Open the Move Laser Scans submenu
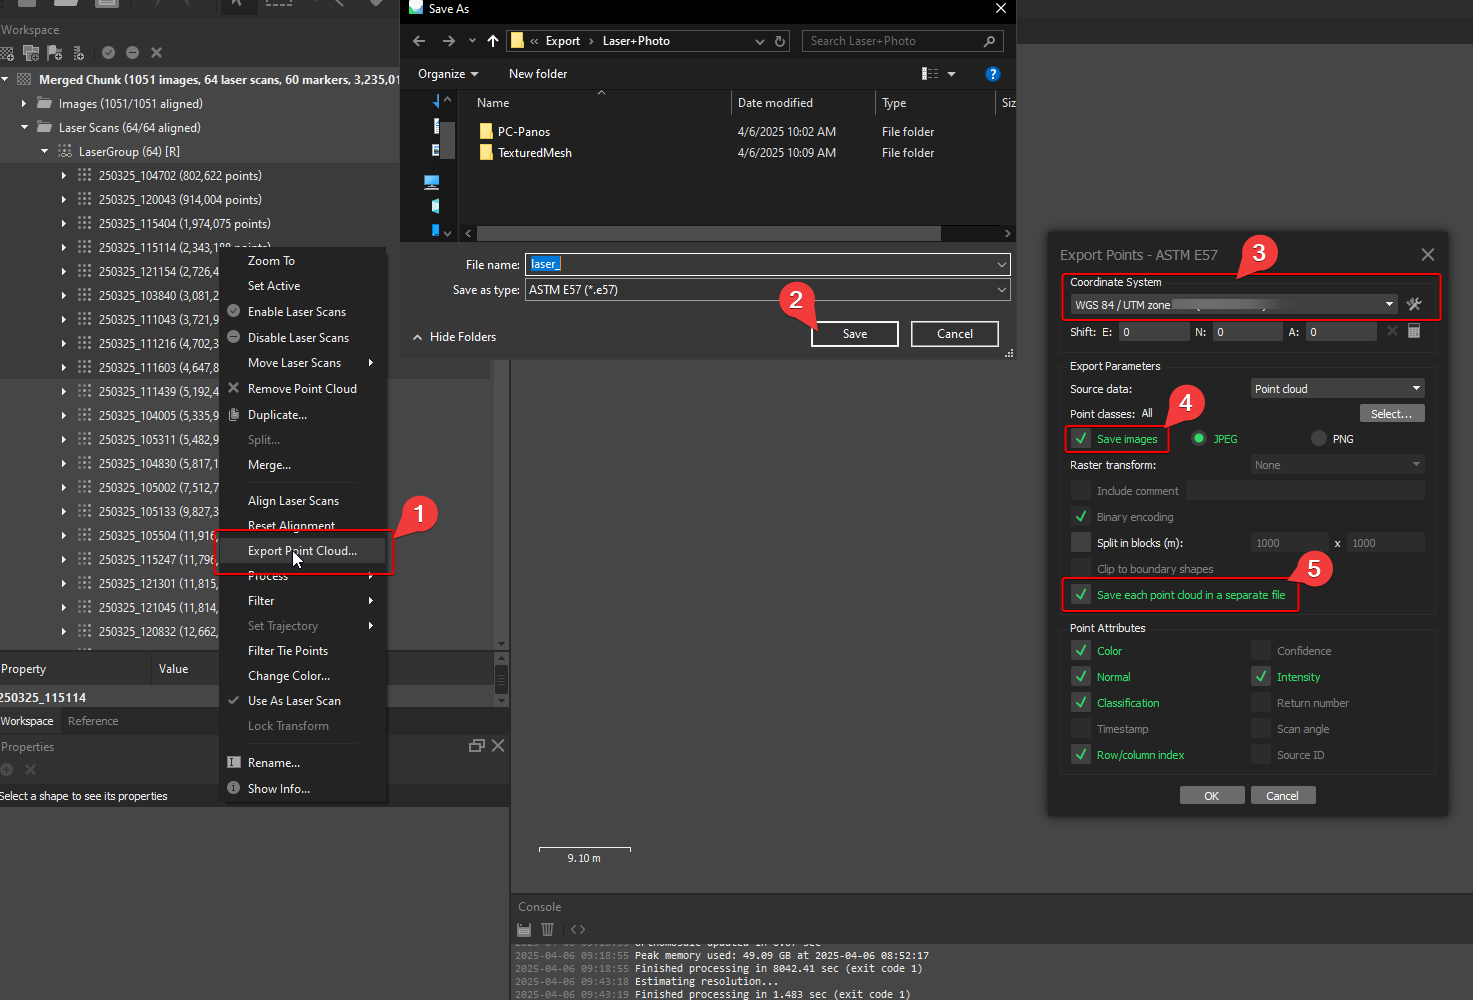The height and width of the screenshot is (1000, 1473). coord(303,362)
